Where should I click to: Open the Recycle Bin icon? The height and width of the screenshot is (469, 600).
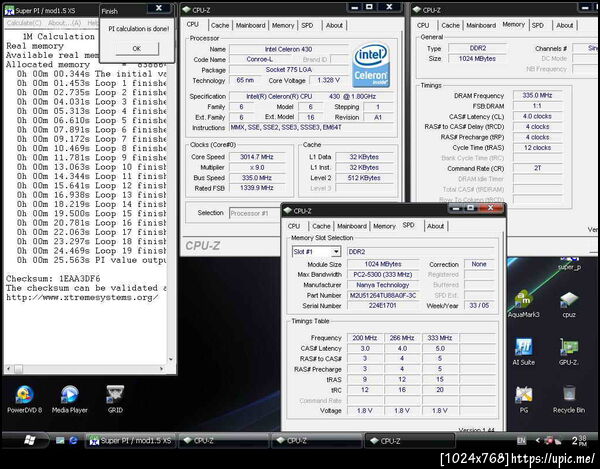(x=569, y=399)
